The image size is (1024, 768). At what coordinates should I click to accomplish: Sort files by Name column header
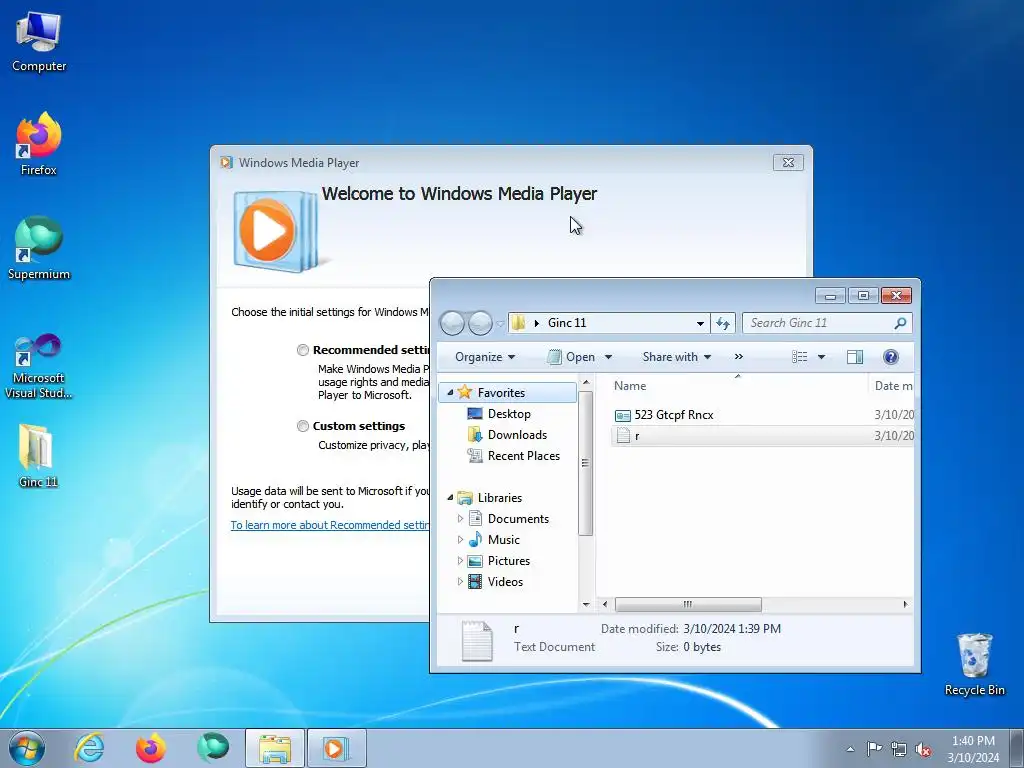737,385
